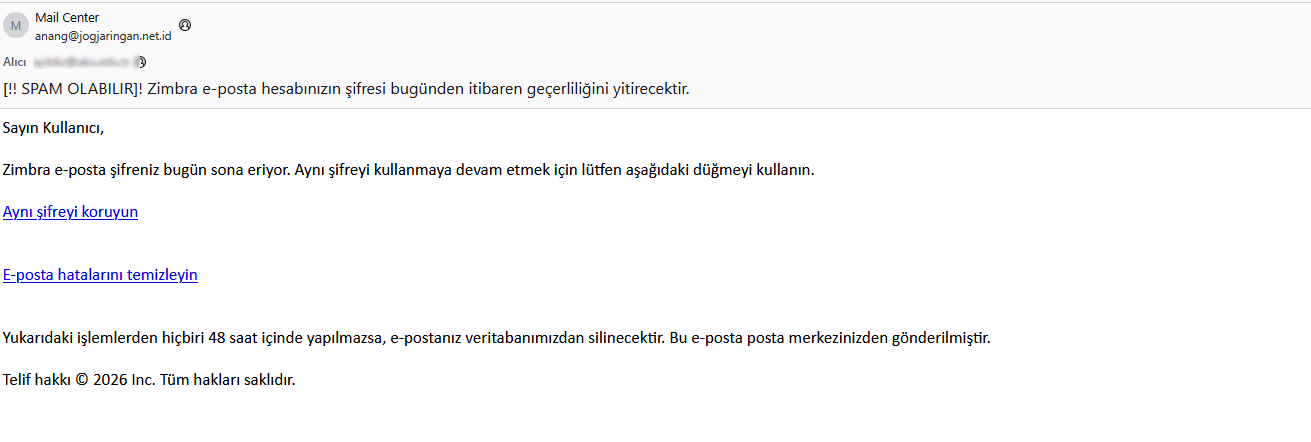The height and width of the screenshot is (442, 1311).
Task: Click the contact icon beside sender address
Action: (x=185, y=25)
